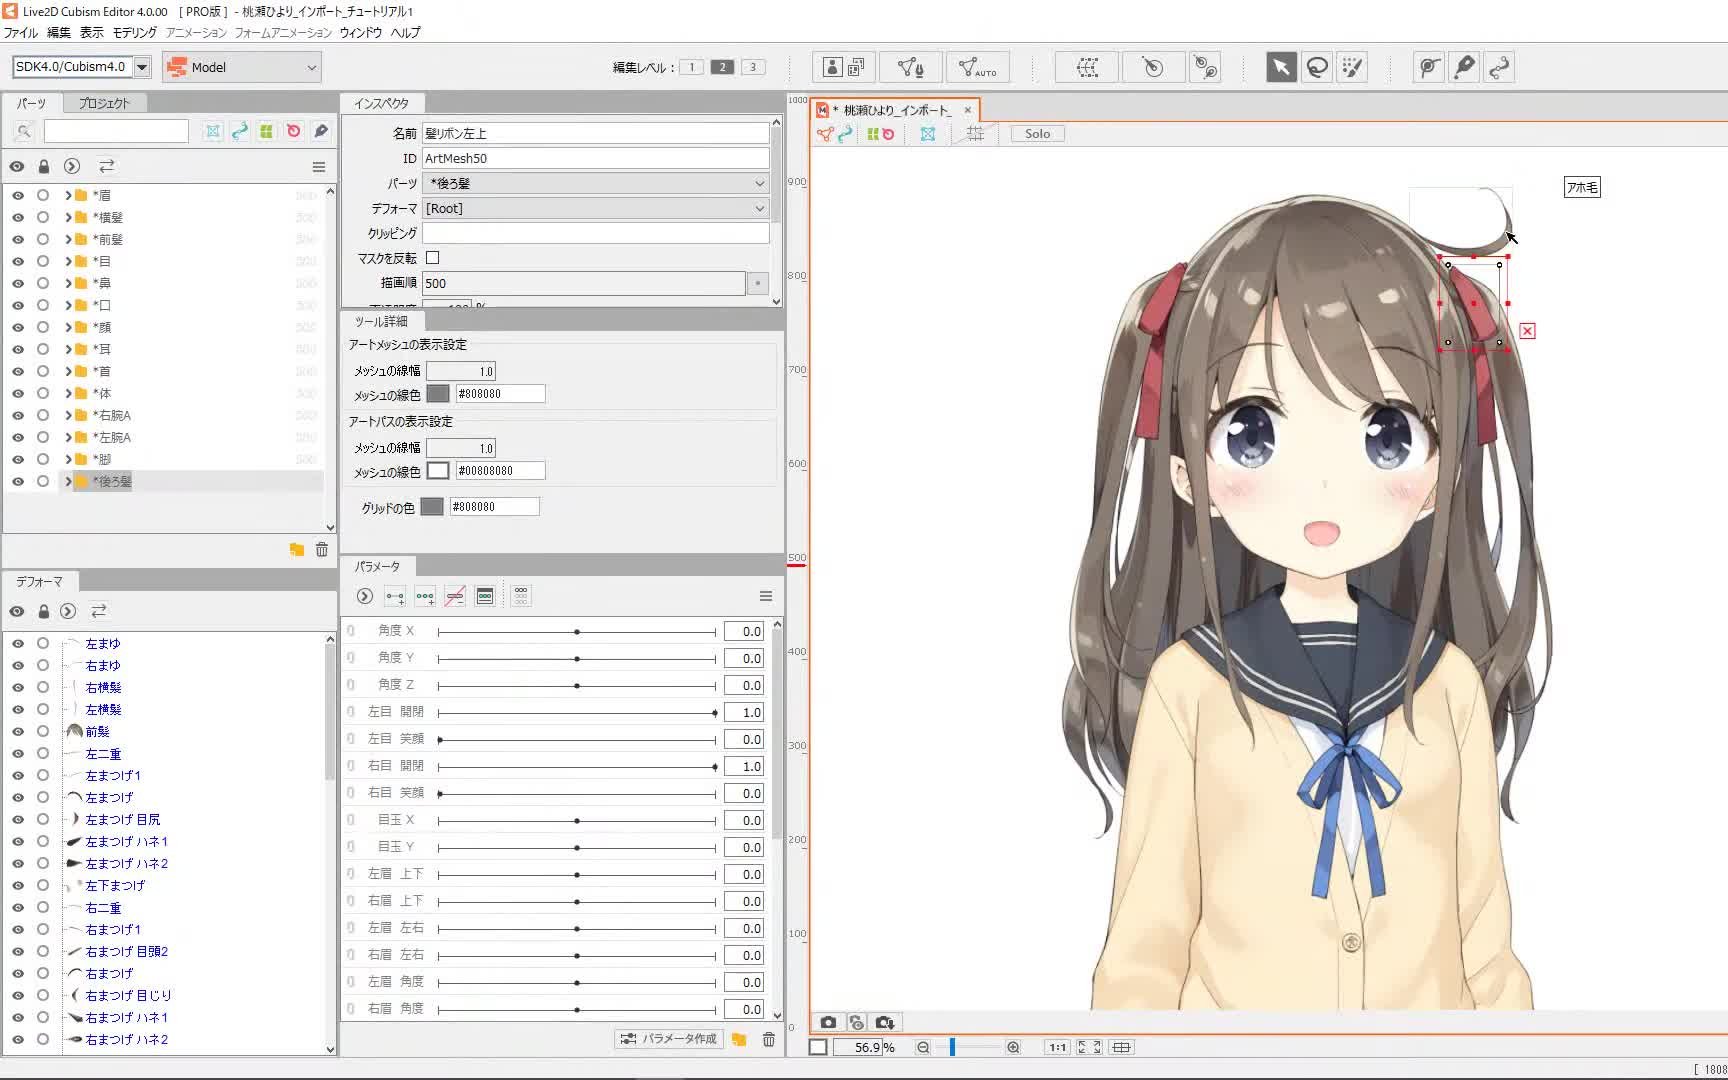1728x1080 pixels.
Task: Open the automatic mesh generator tool
Action: (x=975, y=67)
